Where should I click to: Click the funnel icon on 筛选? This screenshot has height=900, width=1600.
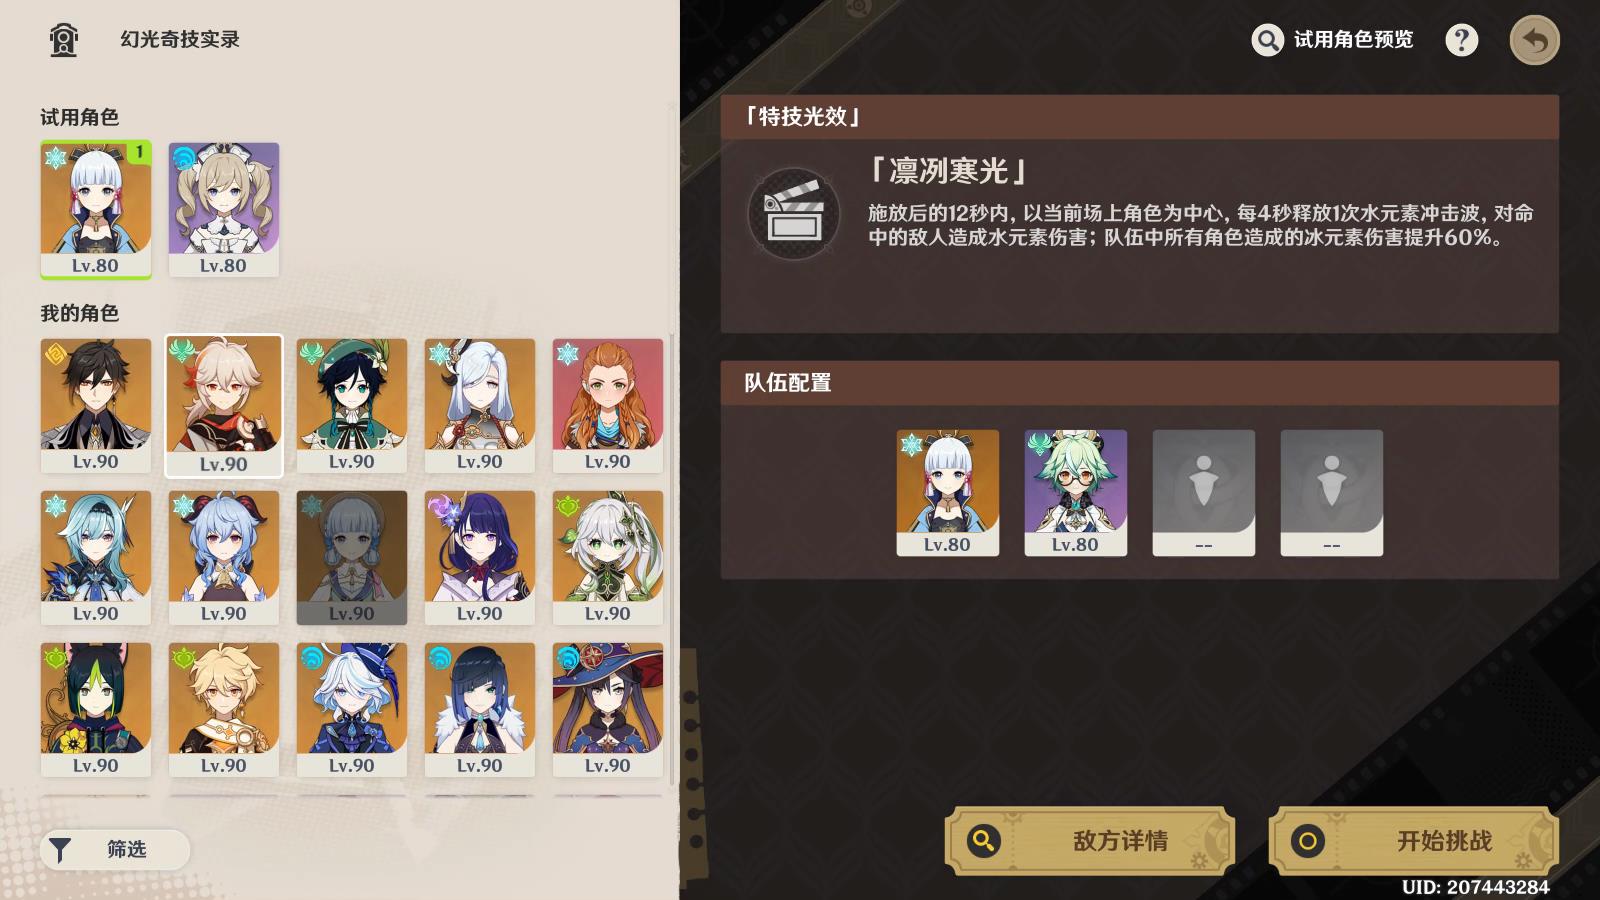pos(60,850)
